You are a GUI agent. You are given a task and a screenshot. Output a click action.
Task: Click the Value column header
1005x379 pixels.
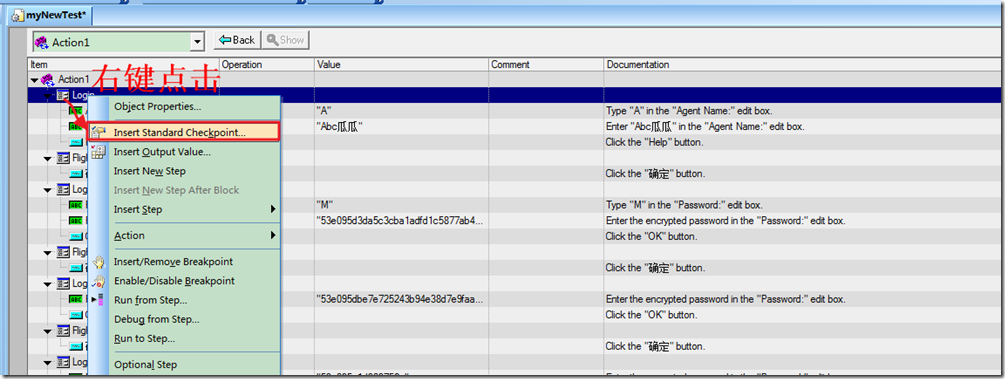point(401,65)
